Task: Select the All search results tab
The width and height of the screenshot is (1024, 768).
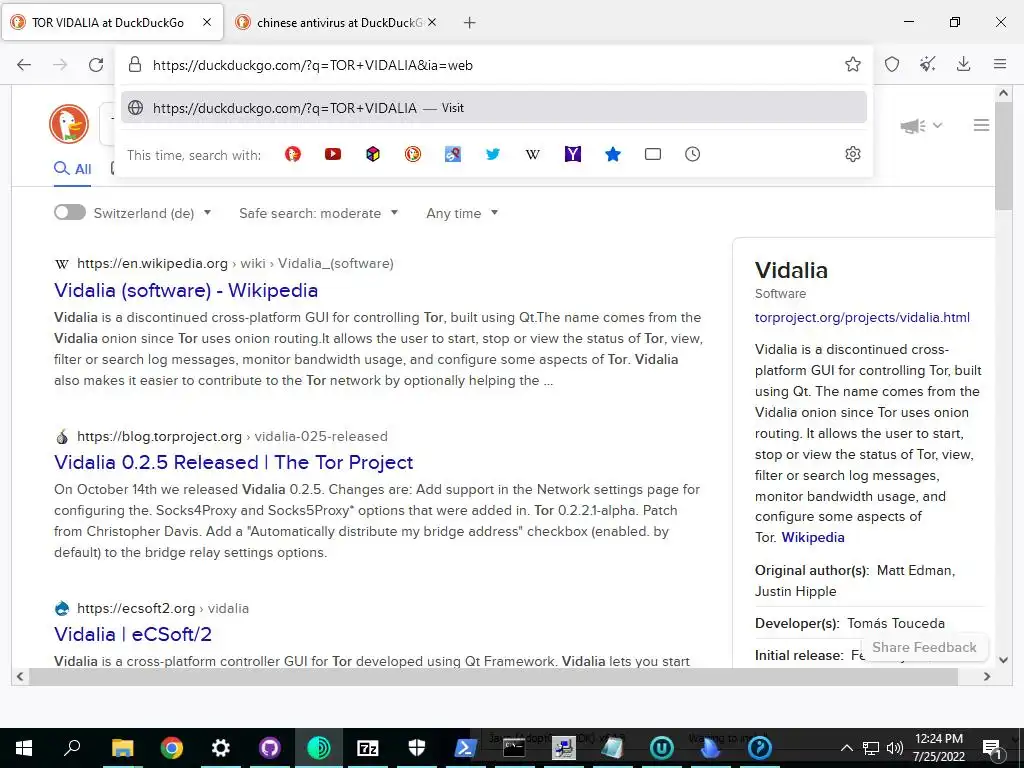Action: coord(72,169)
